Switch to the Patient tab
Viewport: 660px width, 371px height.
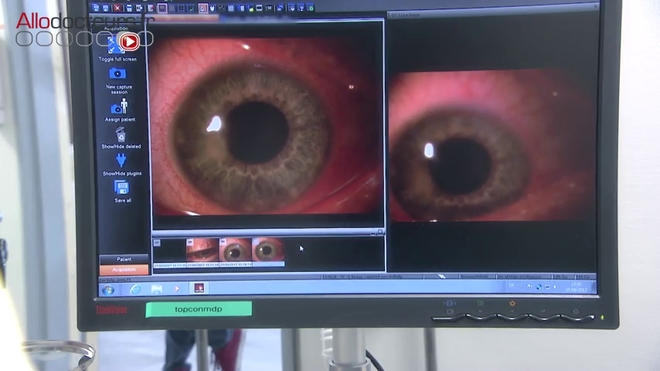point(124,259)
